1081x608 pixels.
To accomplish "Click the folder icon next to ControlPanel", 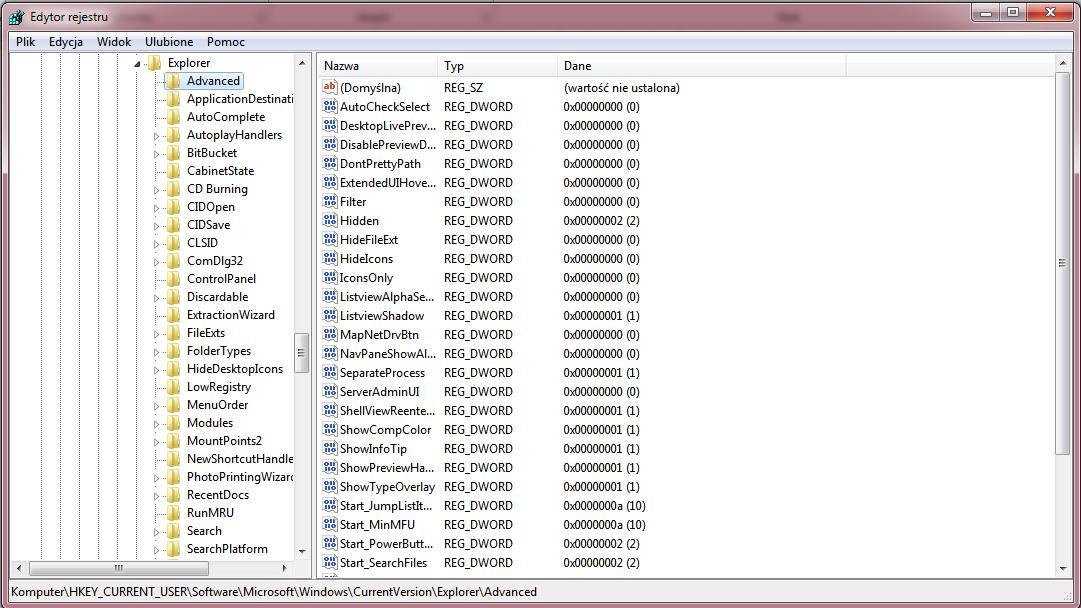I will pos(174,278).
